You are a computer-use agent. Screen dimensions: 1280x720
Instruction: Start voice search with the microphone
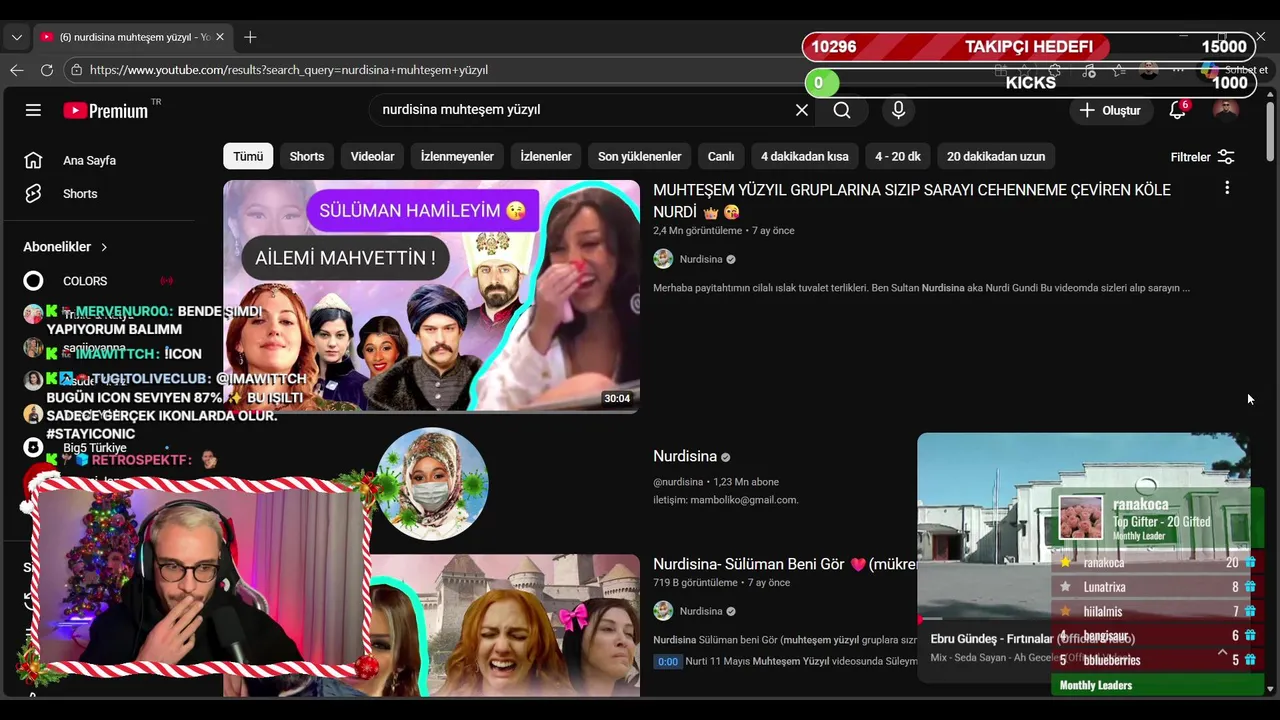point(898,110)
